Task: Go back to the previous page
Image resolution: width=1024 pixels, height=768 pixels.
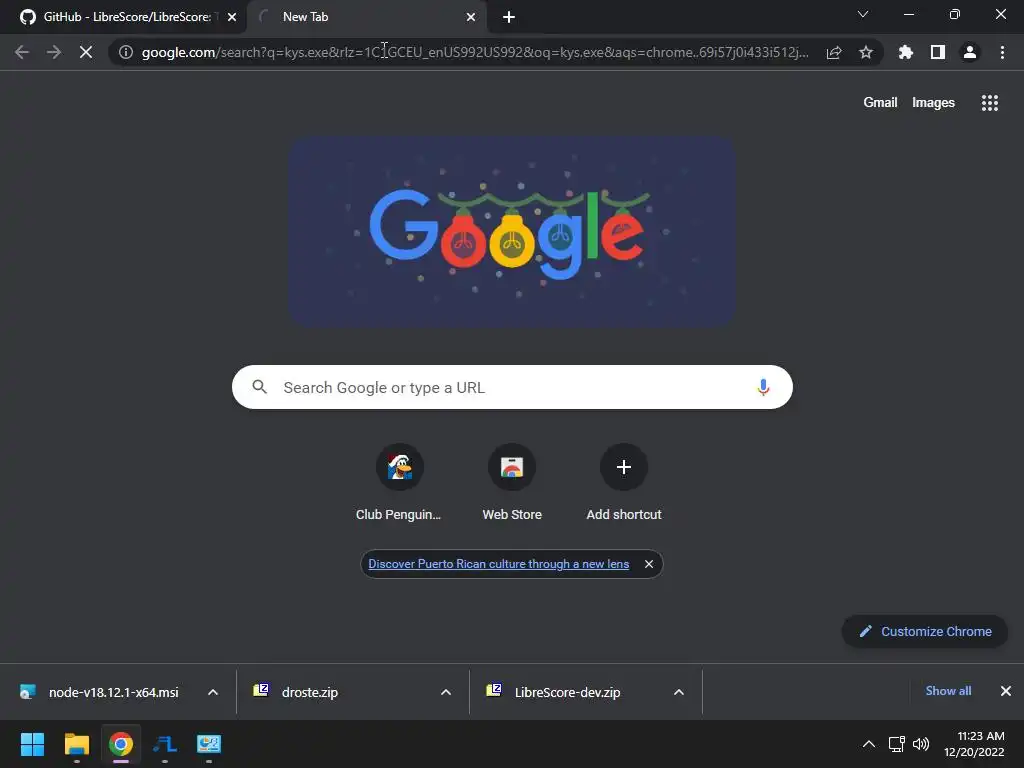Action: (22, 52)
